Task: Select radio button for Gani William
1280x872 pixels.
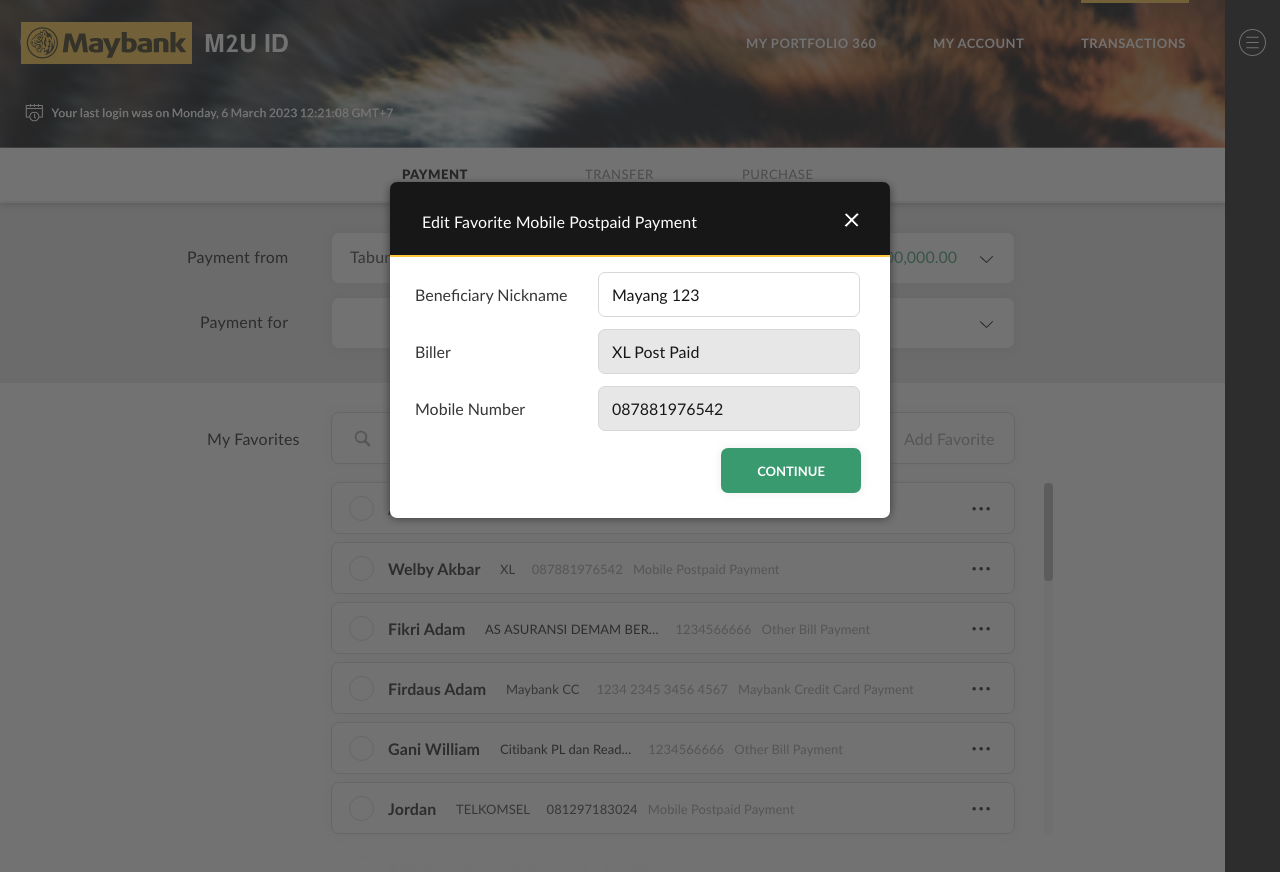Action: click(x=361, y=749)
